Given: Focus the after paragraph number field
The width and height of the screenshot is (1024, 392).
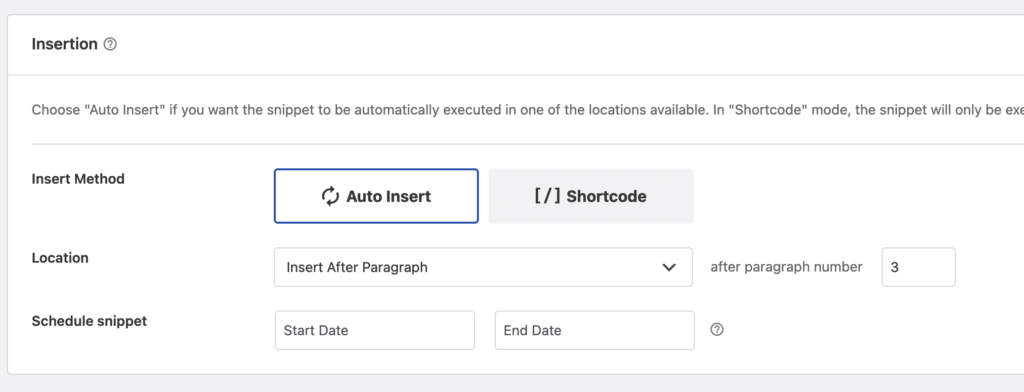Looking at the screenshot, I should (918, 267).
